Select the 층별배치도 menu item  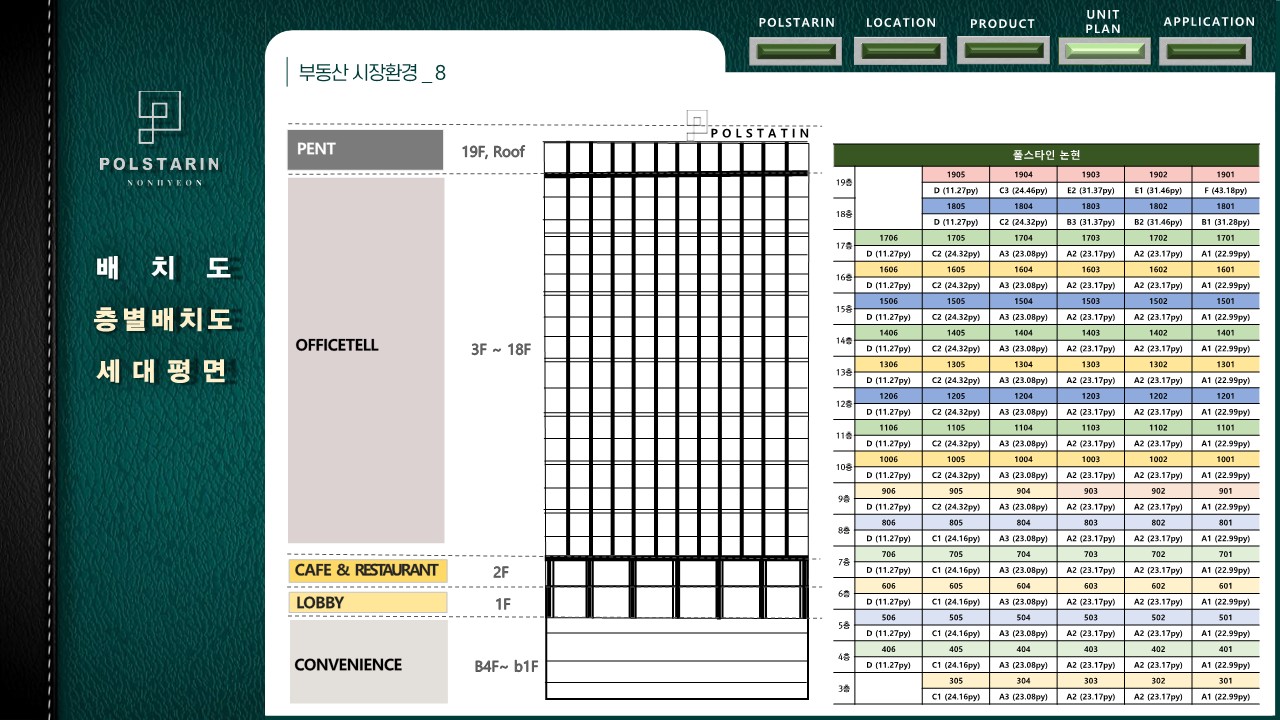coord(164,320)
